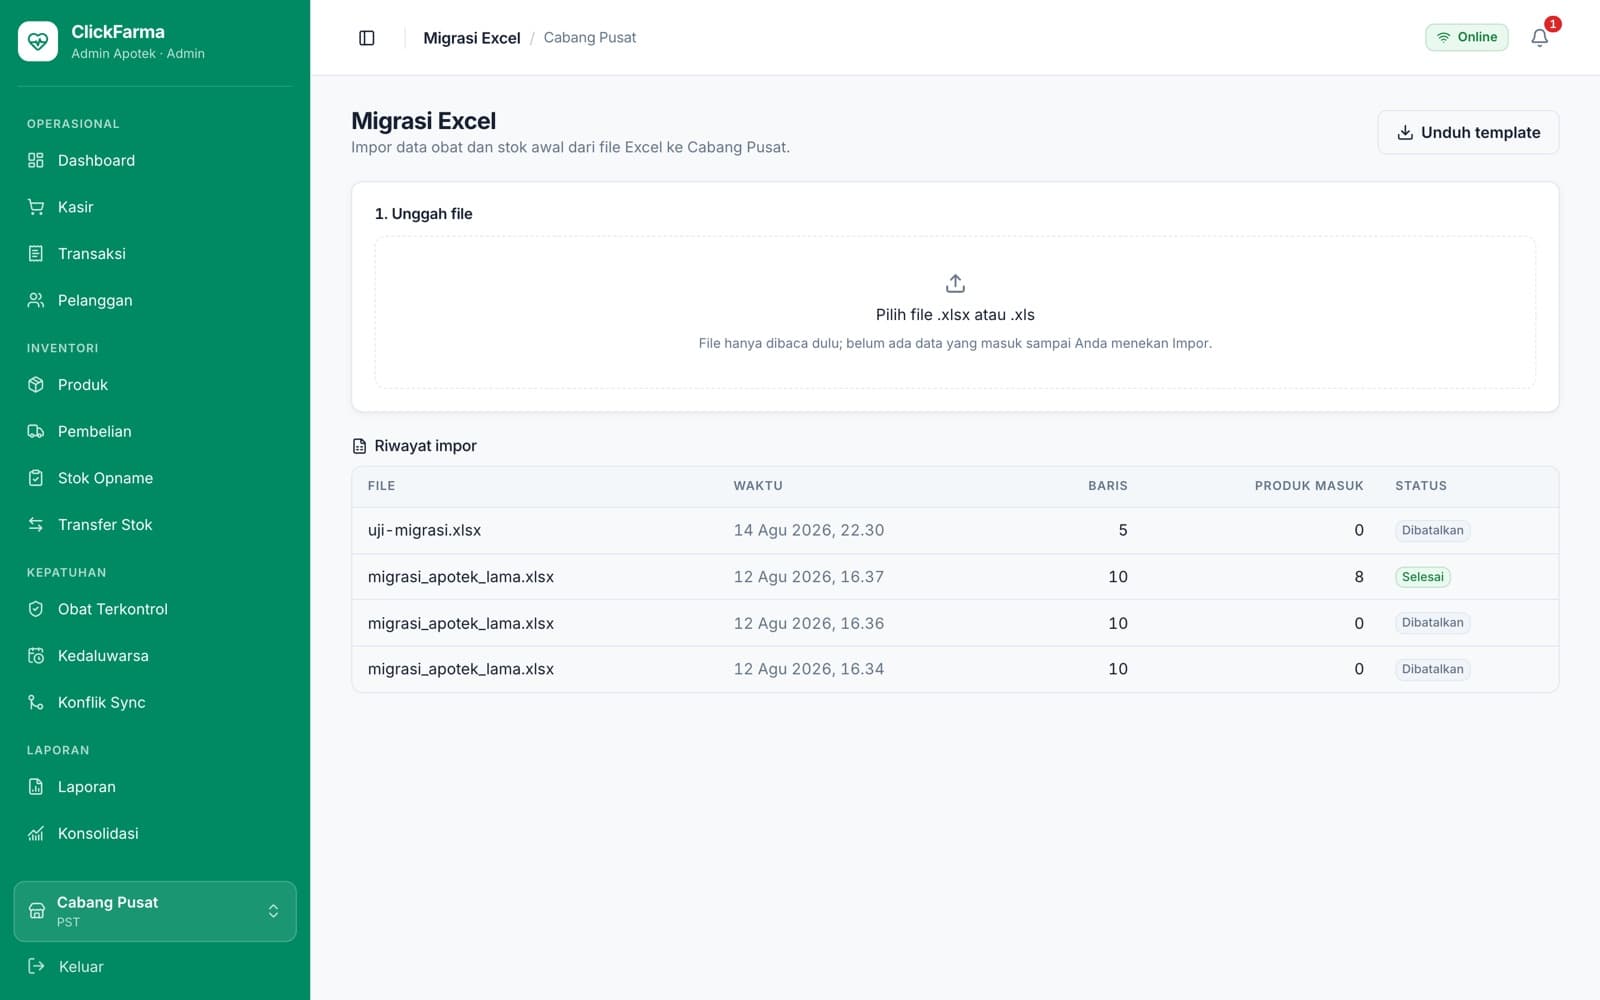Click the 12 Agu 2026, 16.36 timestamp
This screenshot has width=1600, height=1000.
point(809,623)
